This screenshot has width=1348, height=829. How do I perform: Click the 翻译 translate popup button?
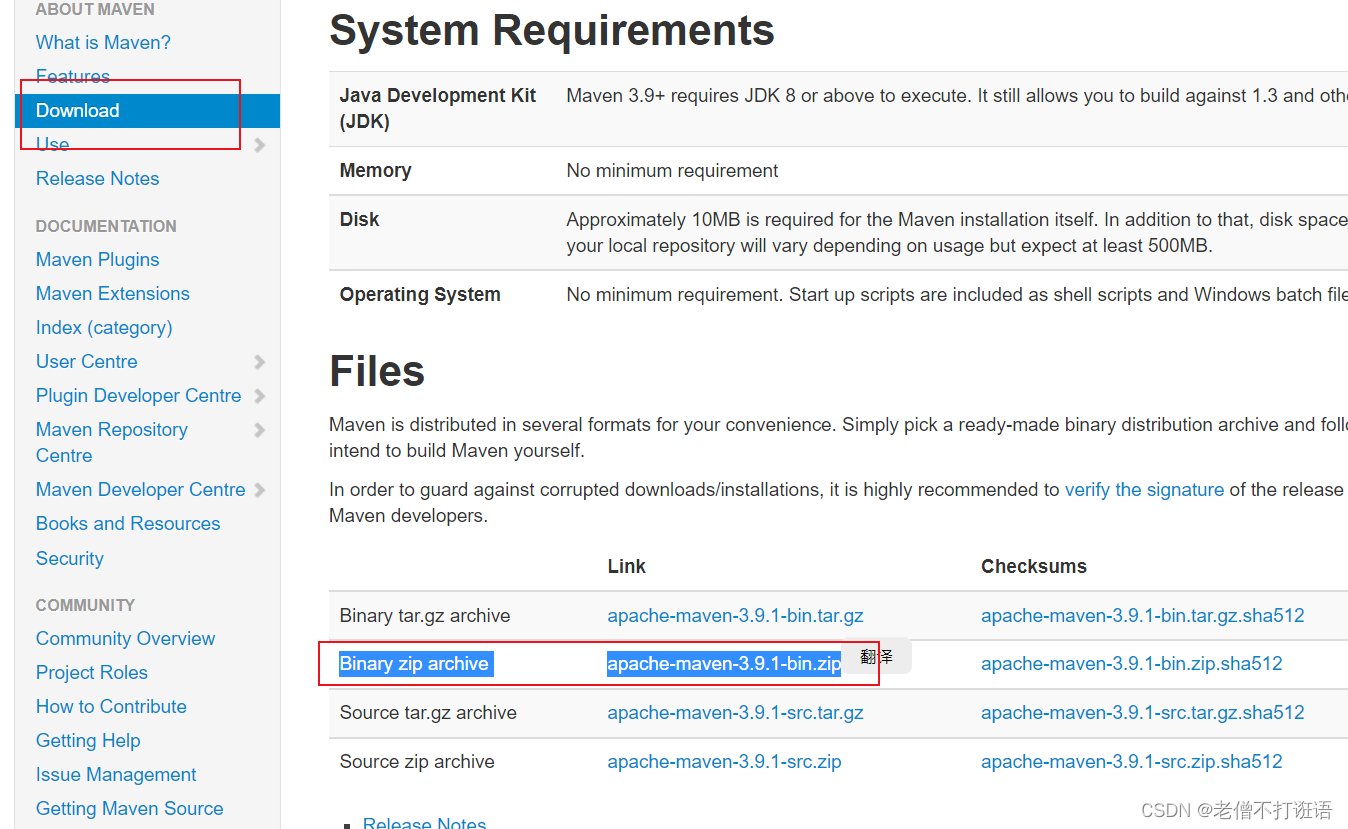(876, 657)
